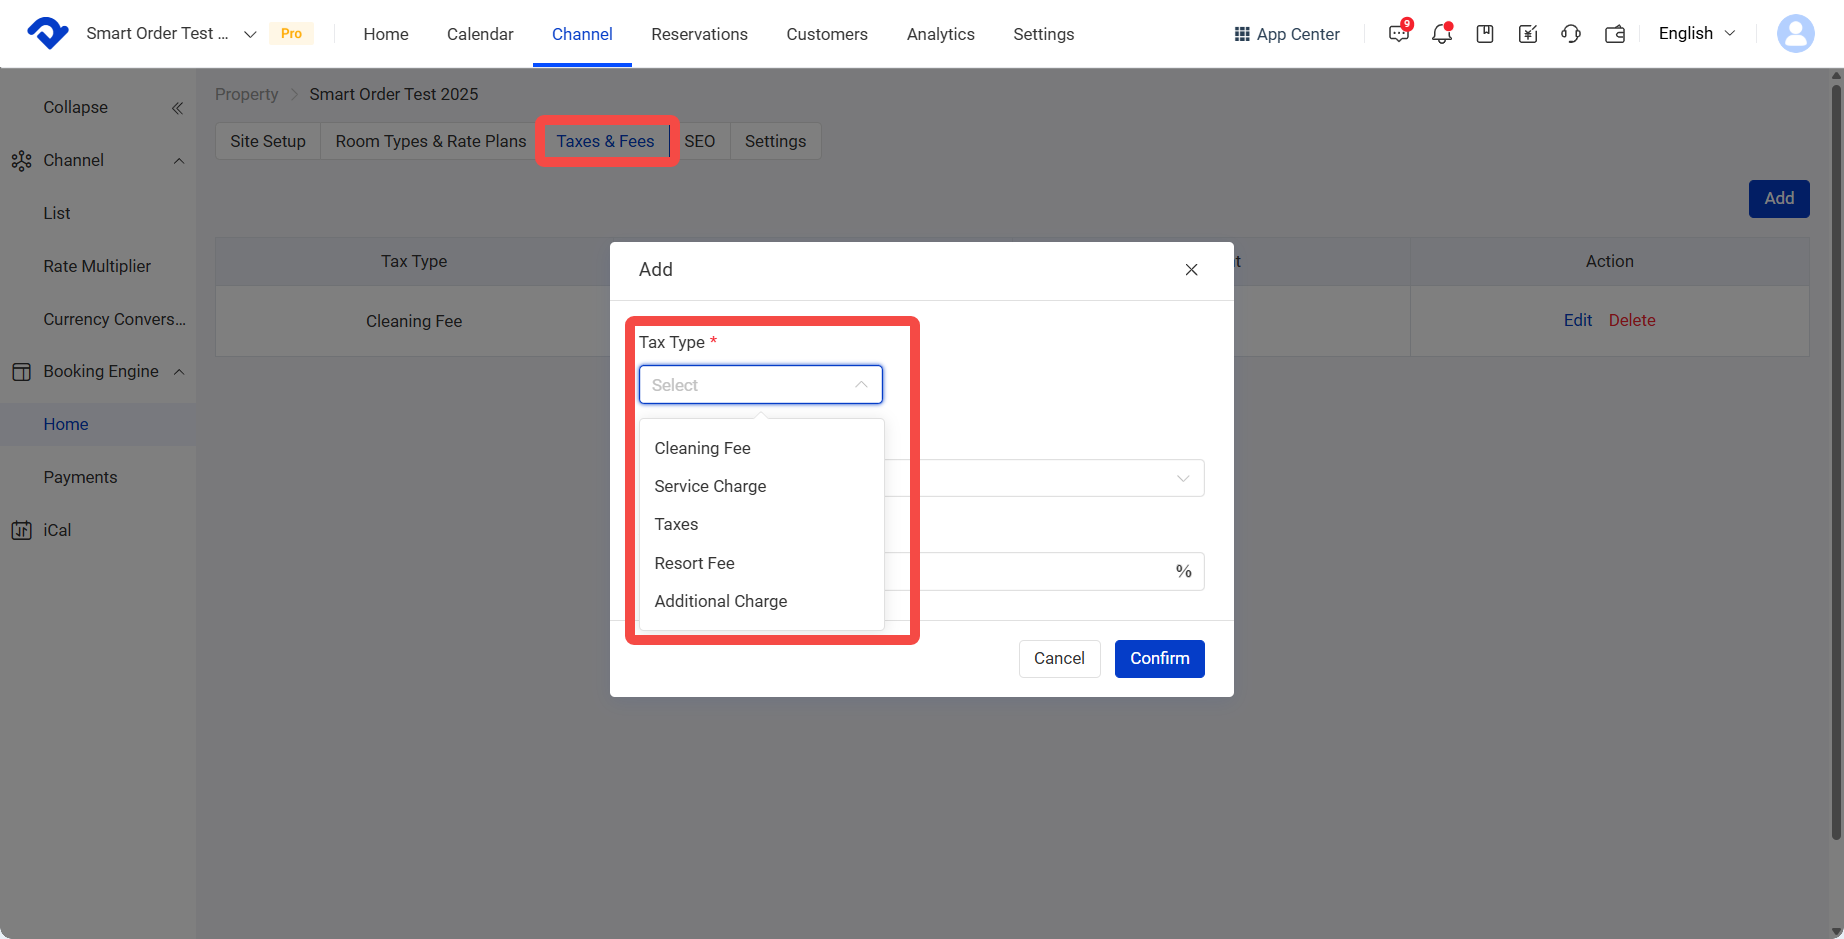1844x939 pixels.
Task: Click the Confirm button
Action: coord(1159,658)
